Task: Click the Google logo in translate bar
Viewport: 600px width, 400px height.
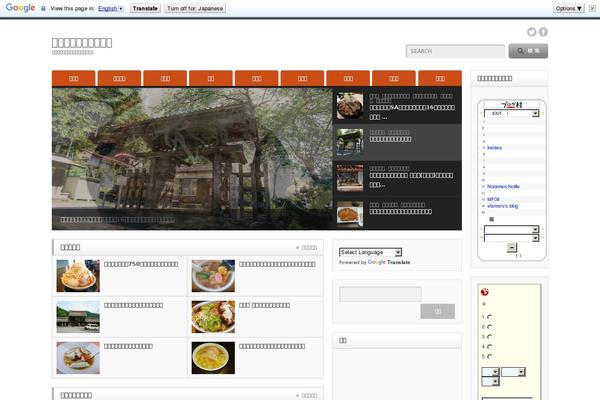Action: coord(20,8)
